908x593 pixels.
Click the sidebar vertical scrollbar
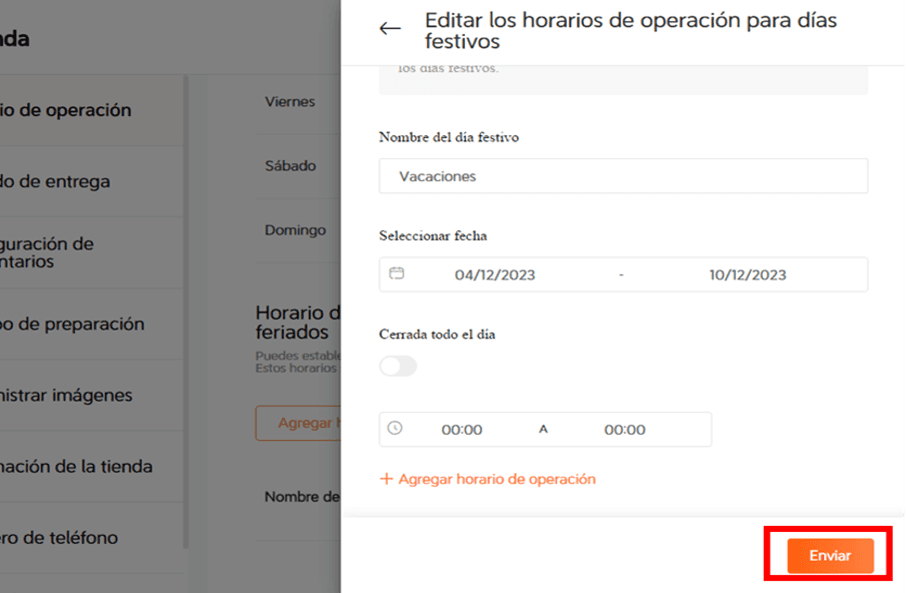[185, 310]
